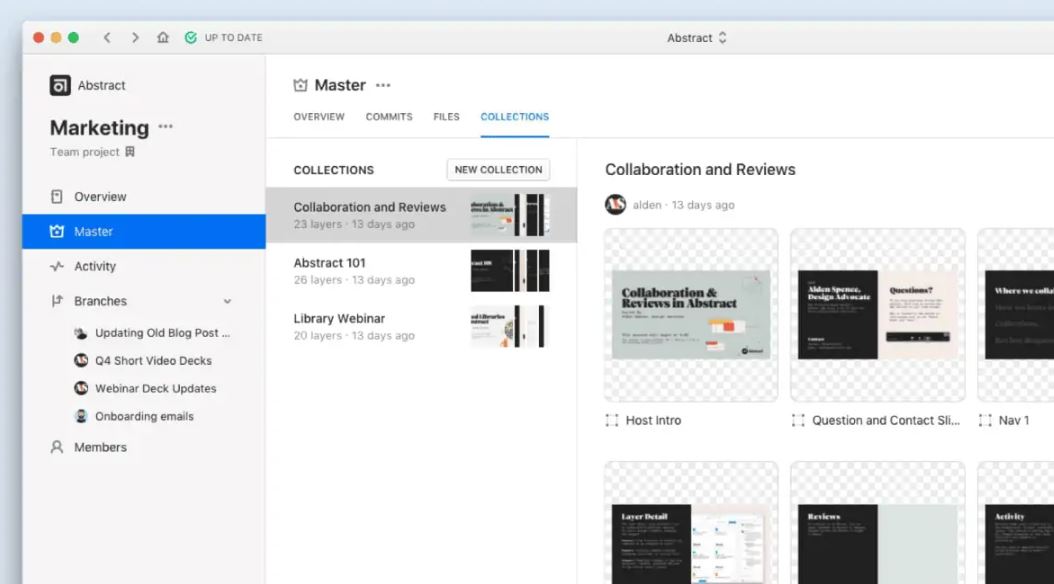Go forward with the right arrow
Image resolution: width=1054 pixels, height=584 pixels.
135,38
